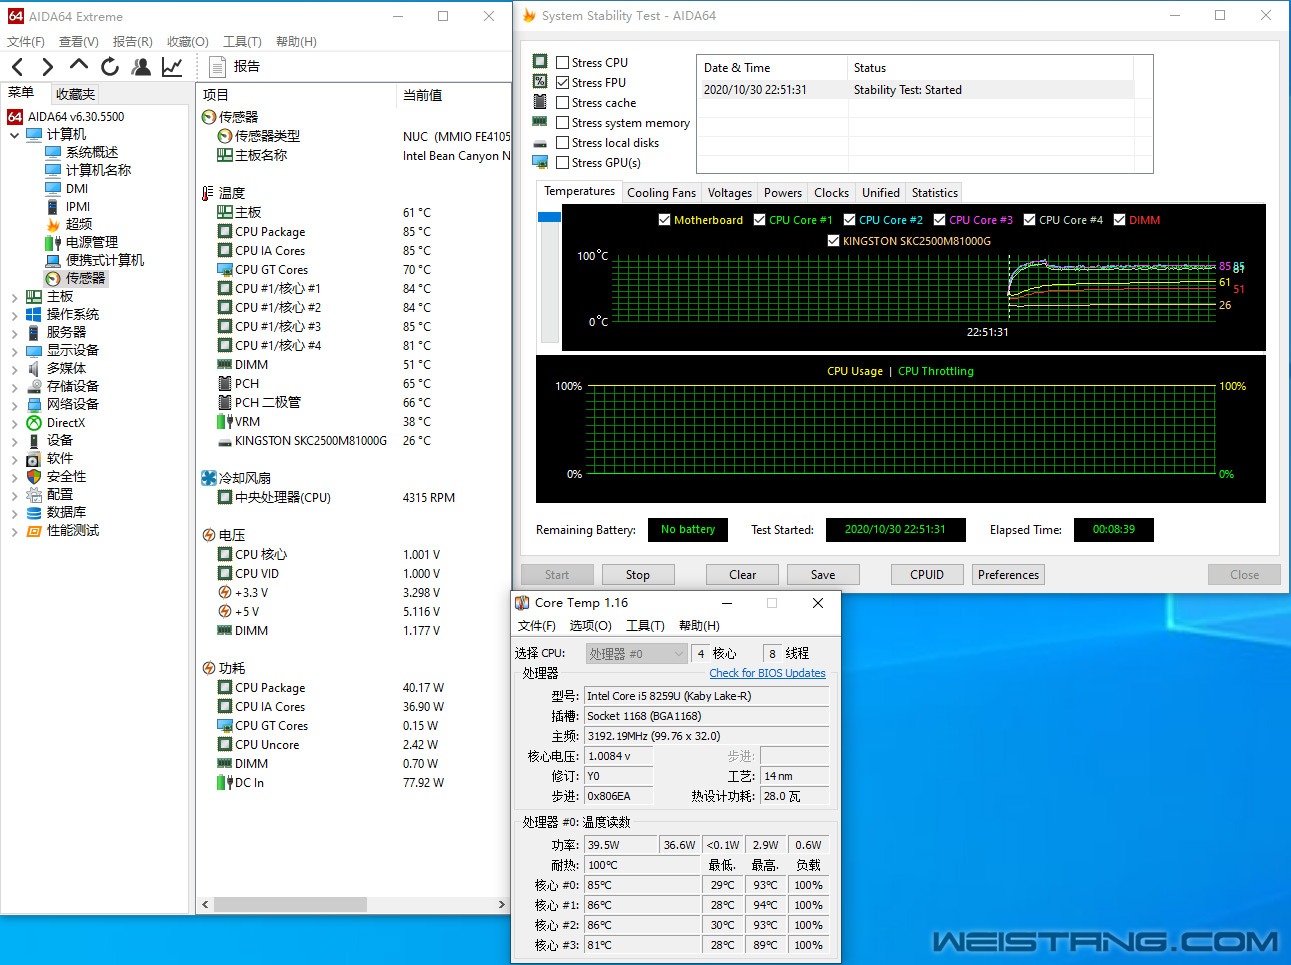Viewport: 1291px width, 965px height.
Task: Switch to 收藏夹 favorites tab
Action: coord(75,94)
